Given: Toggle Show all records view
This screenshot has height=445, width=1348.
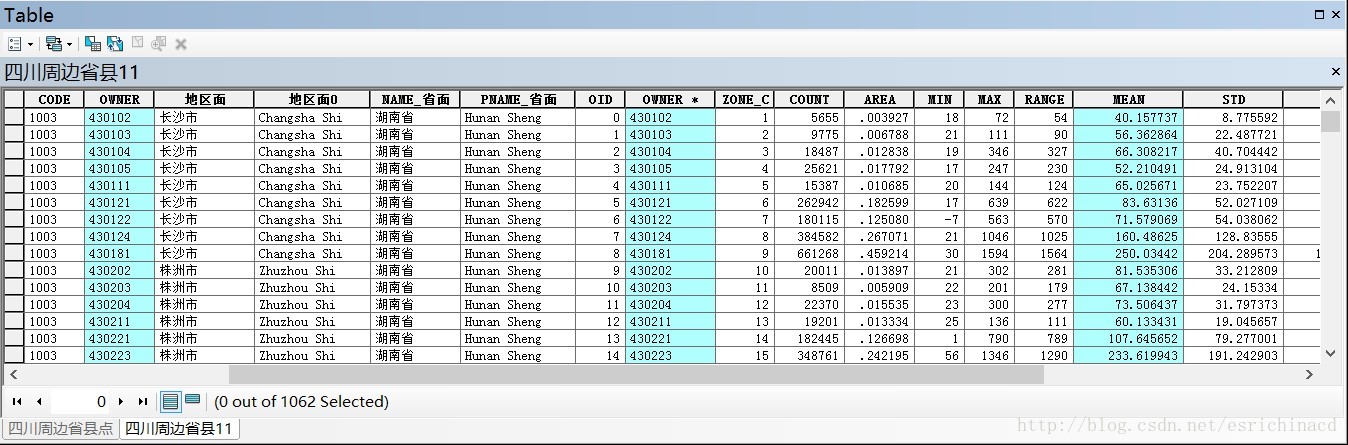Looking at the screenshot, I should pos(171,402).
